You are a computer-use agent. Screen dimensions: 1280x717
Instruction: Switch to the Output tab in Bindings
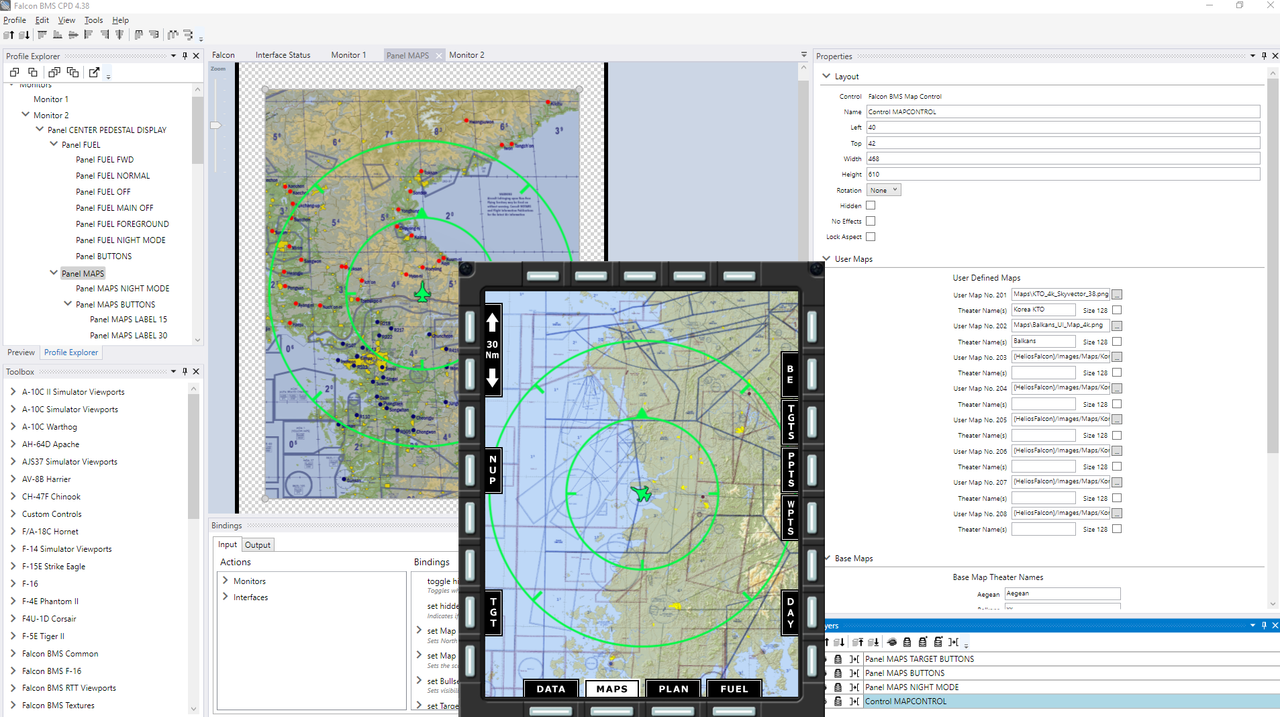pyautogui.click(x=258, y=545)
